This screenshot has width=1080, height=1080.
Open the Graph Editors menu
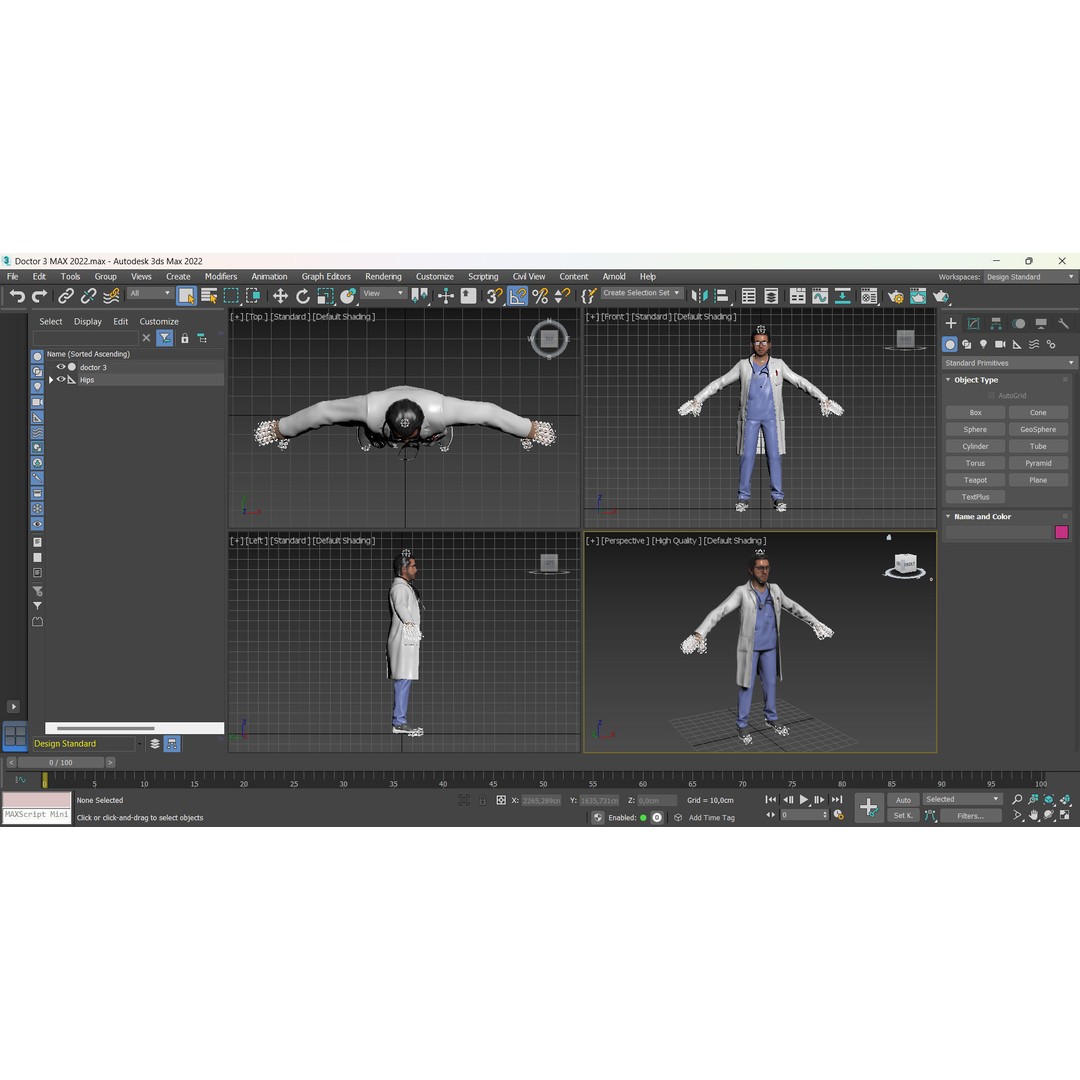click(x=326, y=276)
